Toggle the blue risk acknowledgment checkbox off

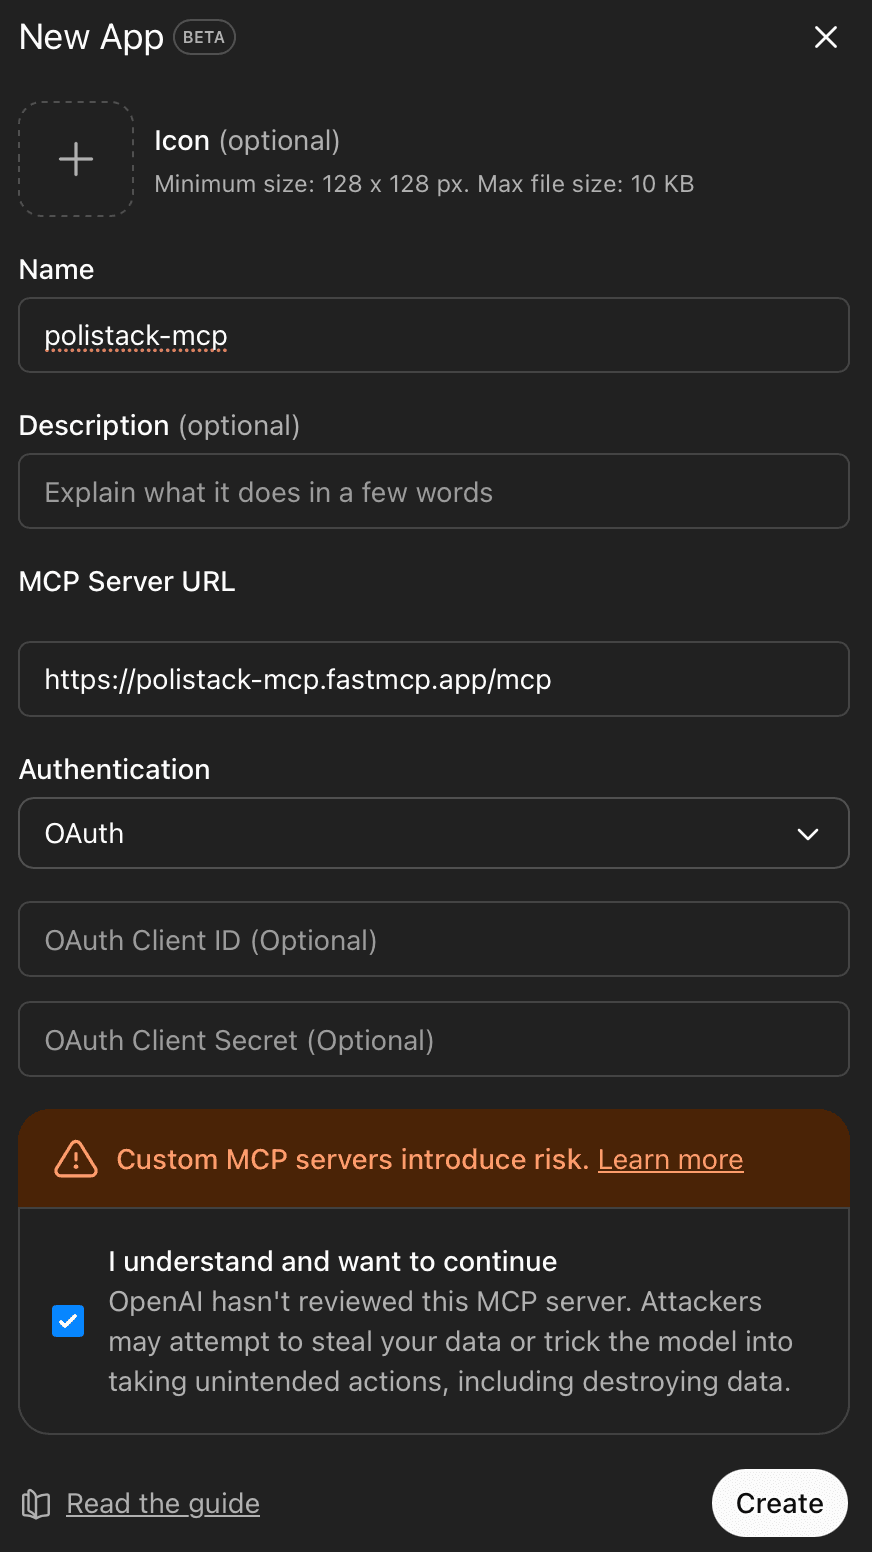(x=67, y=1321)
